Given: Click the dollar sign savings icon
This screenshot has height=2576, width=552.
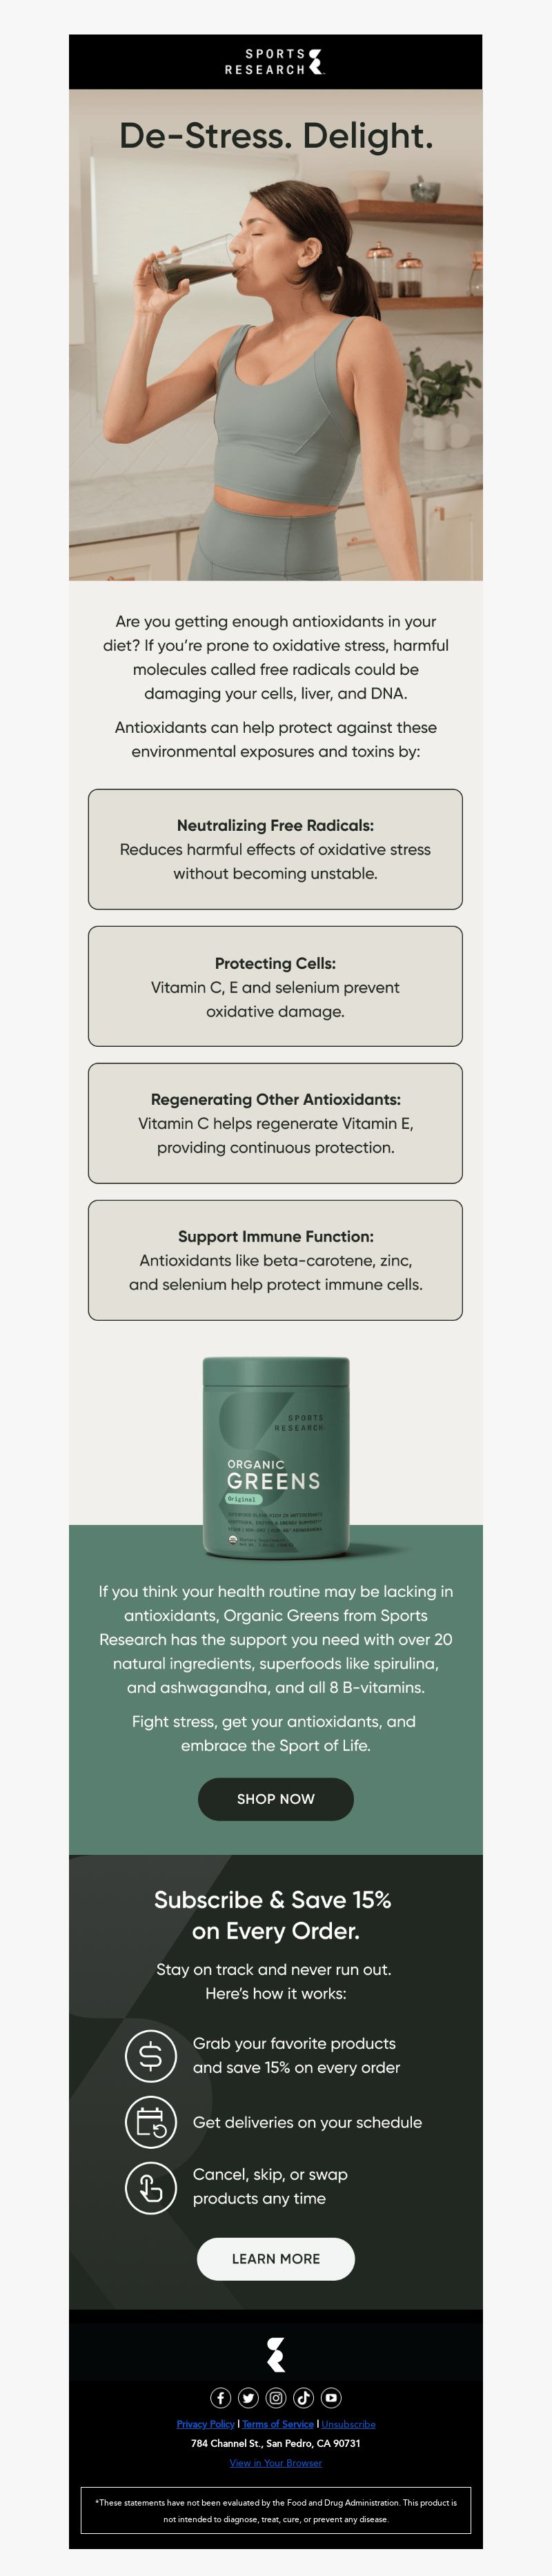Looking at the screenshot, I should tap(150, 2055).
